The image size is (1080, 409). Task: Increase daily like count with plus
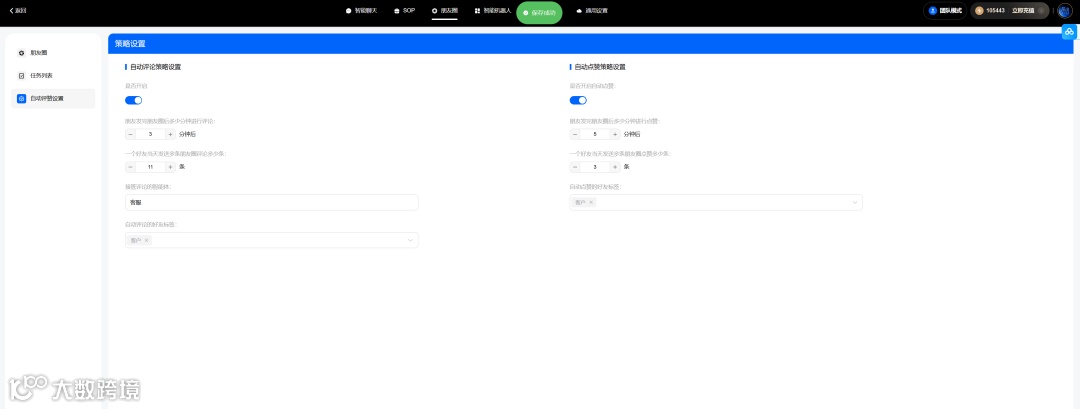615,167
